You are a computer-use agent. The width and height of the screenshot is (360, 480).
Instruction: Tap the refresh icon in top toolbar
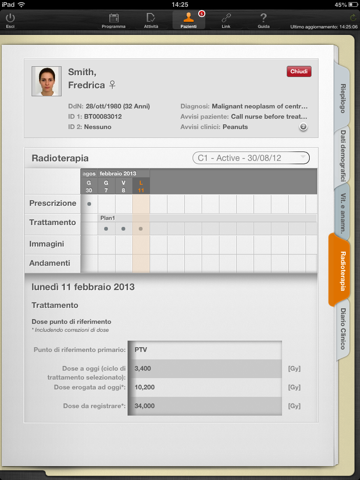click(x=353, y=17)
